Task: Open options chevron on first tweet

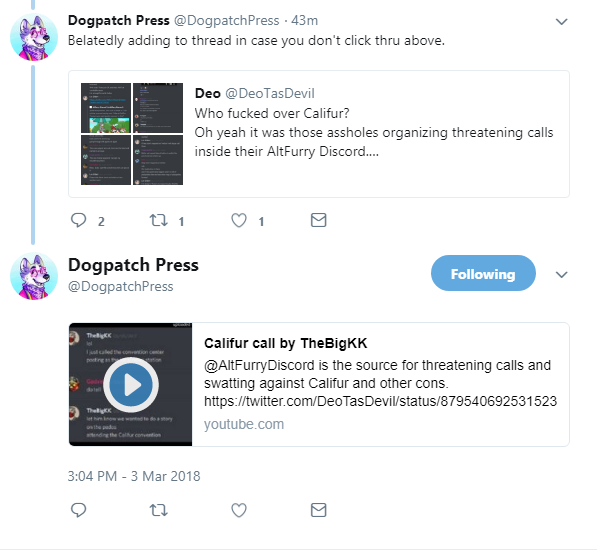Action: point(562,22)
